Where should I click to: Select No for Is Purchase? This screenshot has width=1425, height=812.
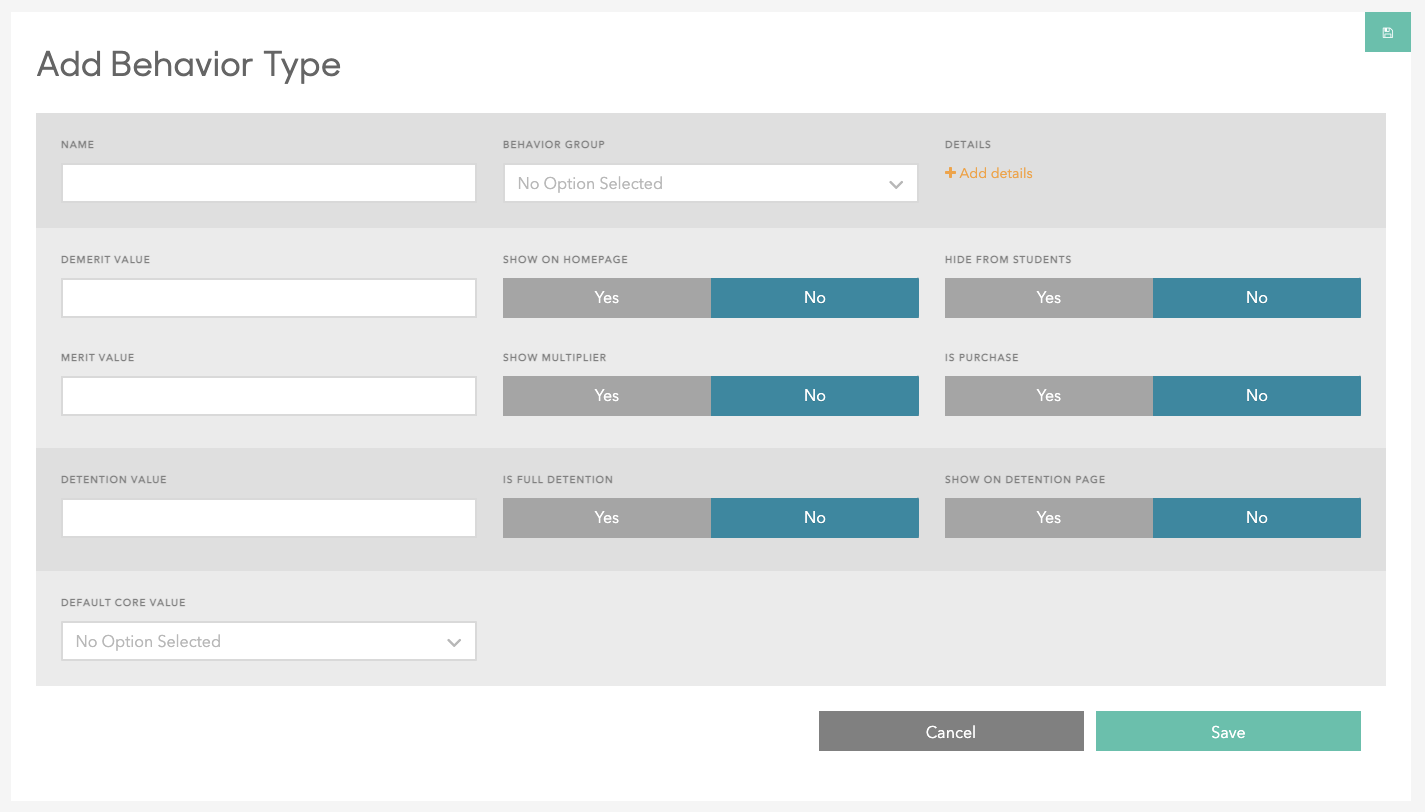point(1256,396)
